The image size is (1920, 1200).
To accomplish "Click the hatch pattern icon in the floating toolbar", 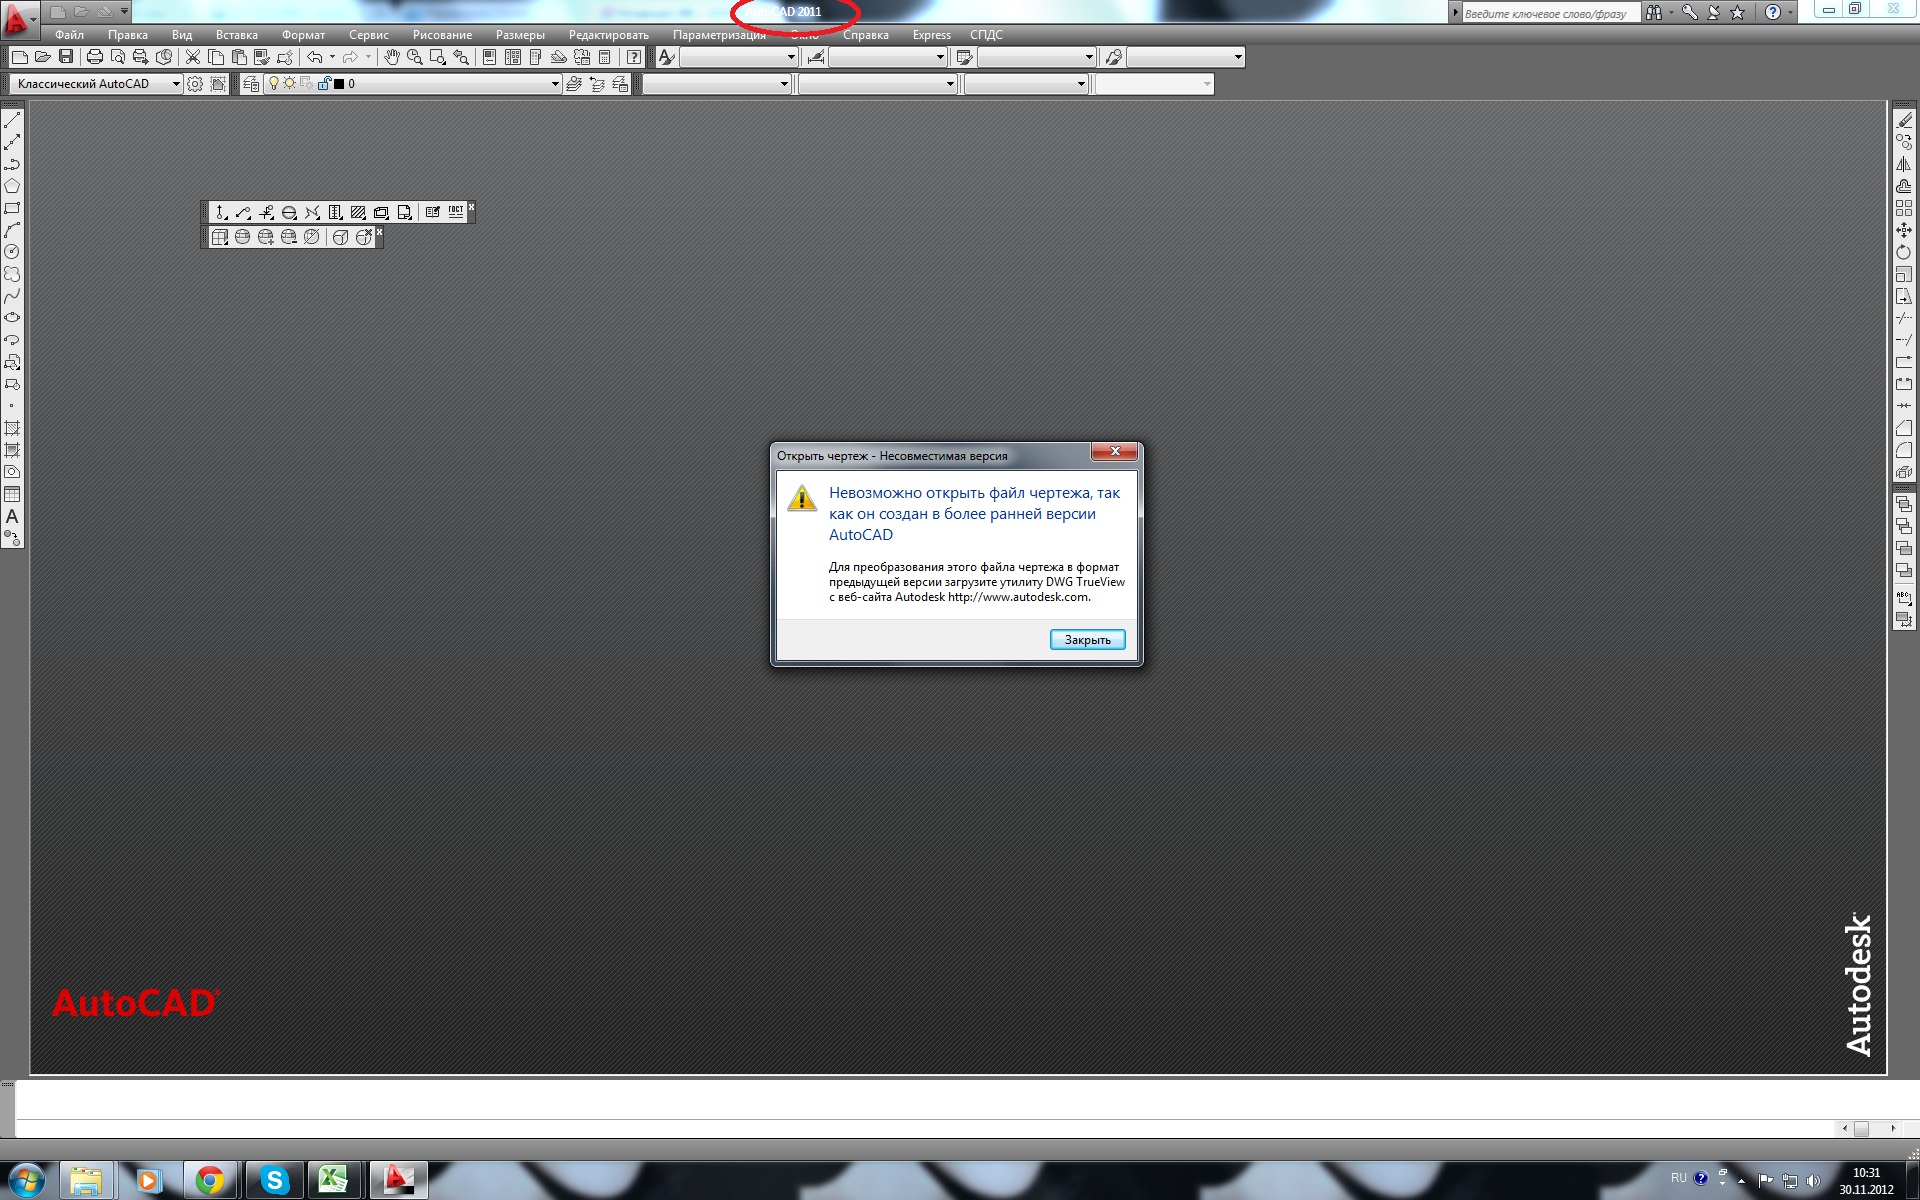I will click(358, 212).
